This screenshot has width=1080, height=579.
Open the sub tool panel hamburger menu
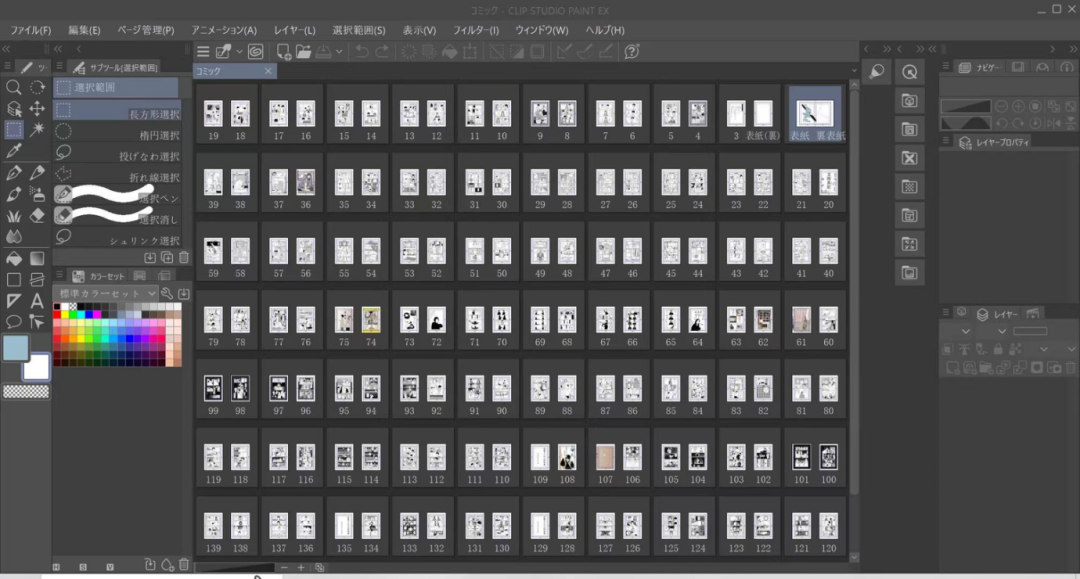pos(59,67)
